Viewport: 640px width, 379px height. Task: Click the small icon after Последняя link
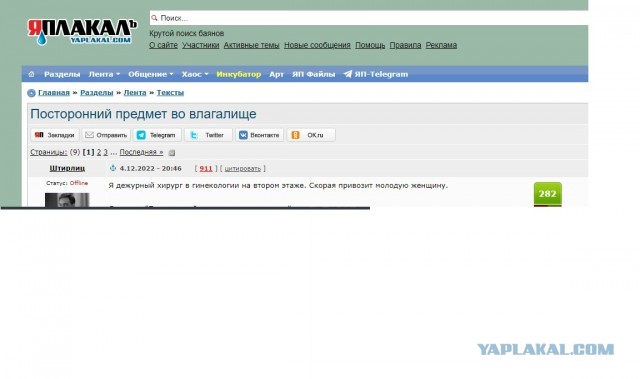coord(172,153)
